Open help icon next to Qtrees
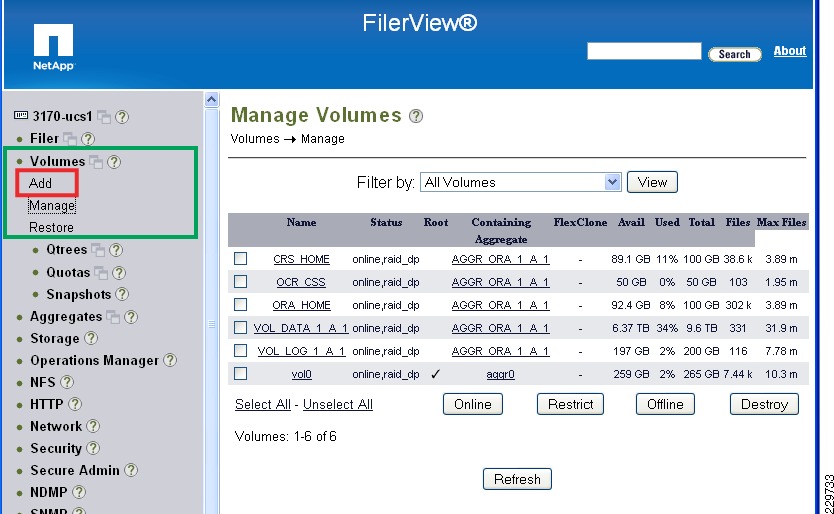This screenshot has width=834, height=514. click(116, 250)
